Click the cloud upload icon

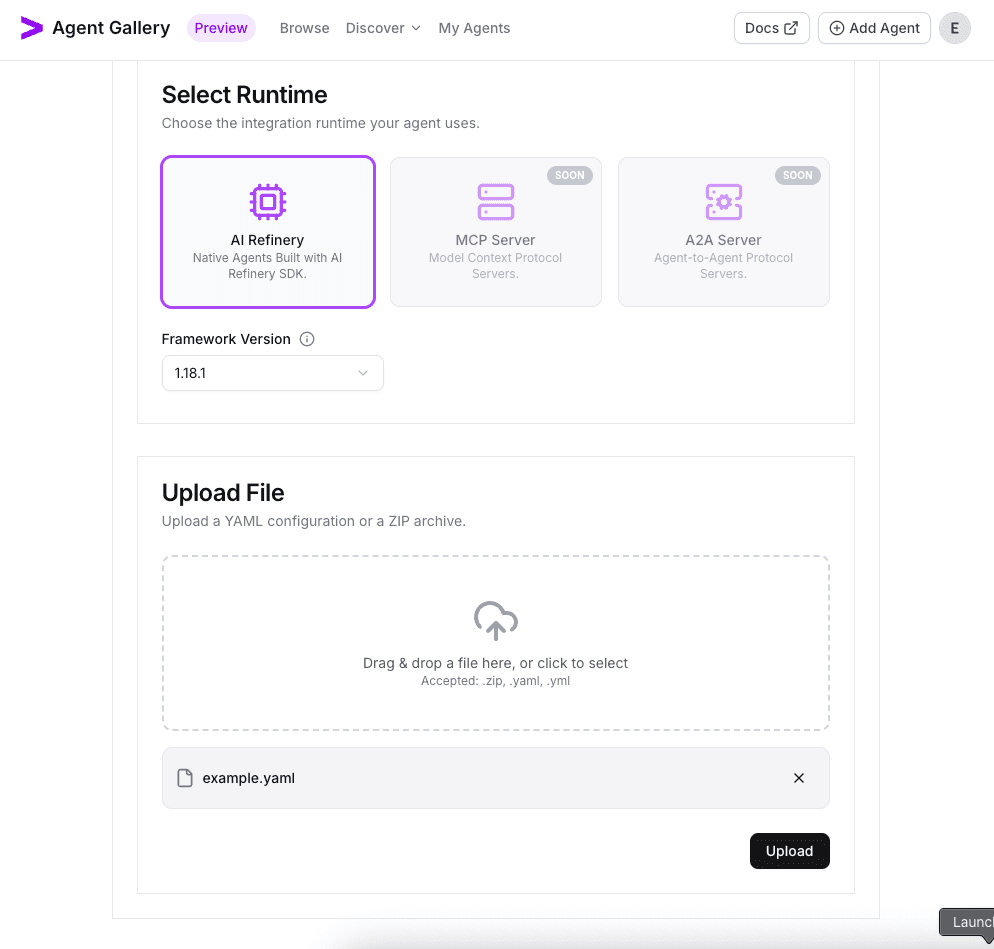[496, 620]
